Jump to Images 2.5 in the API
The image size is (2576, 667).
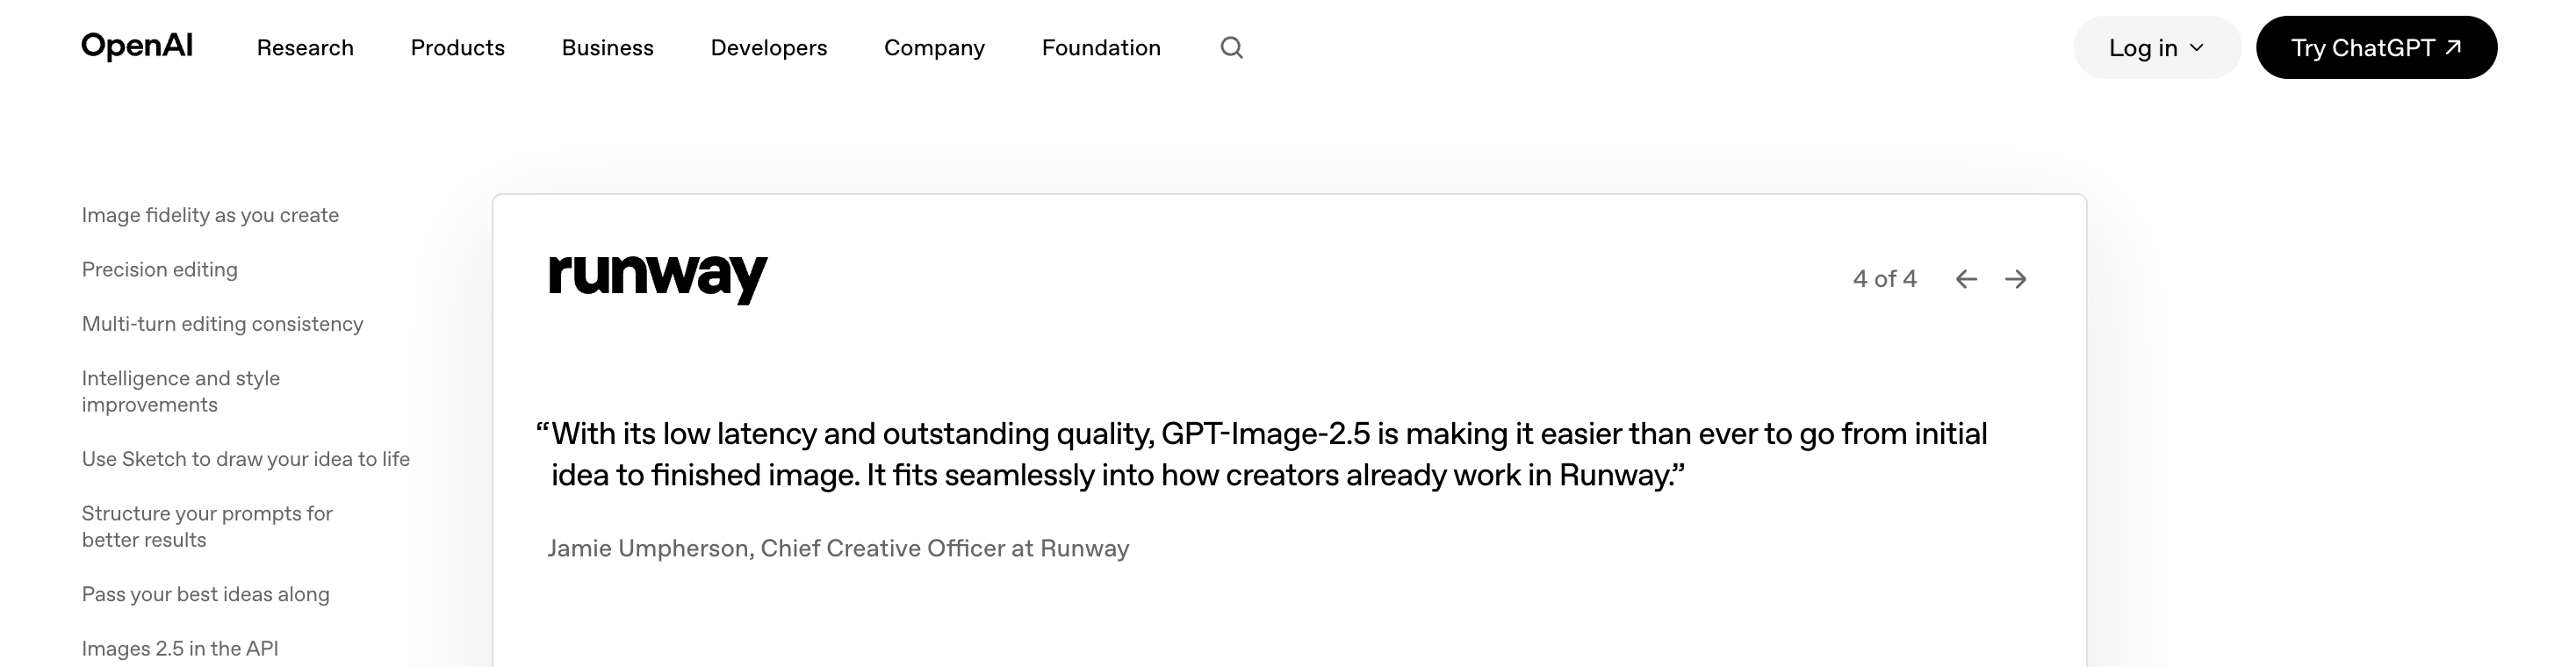coord(180,647)
